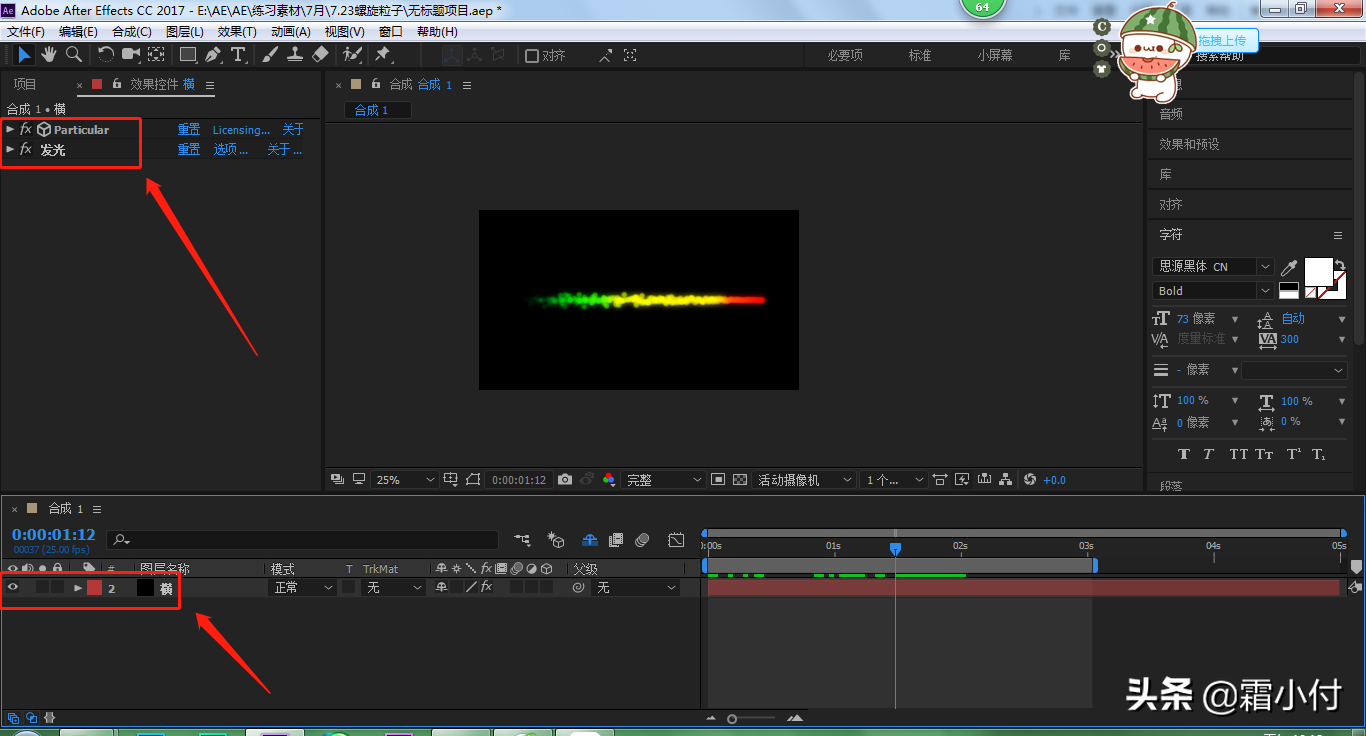
Task: Open the 效果和预设 panel
Action: click(x=1189, y=144)
